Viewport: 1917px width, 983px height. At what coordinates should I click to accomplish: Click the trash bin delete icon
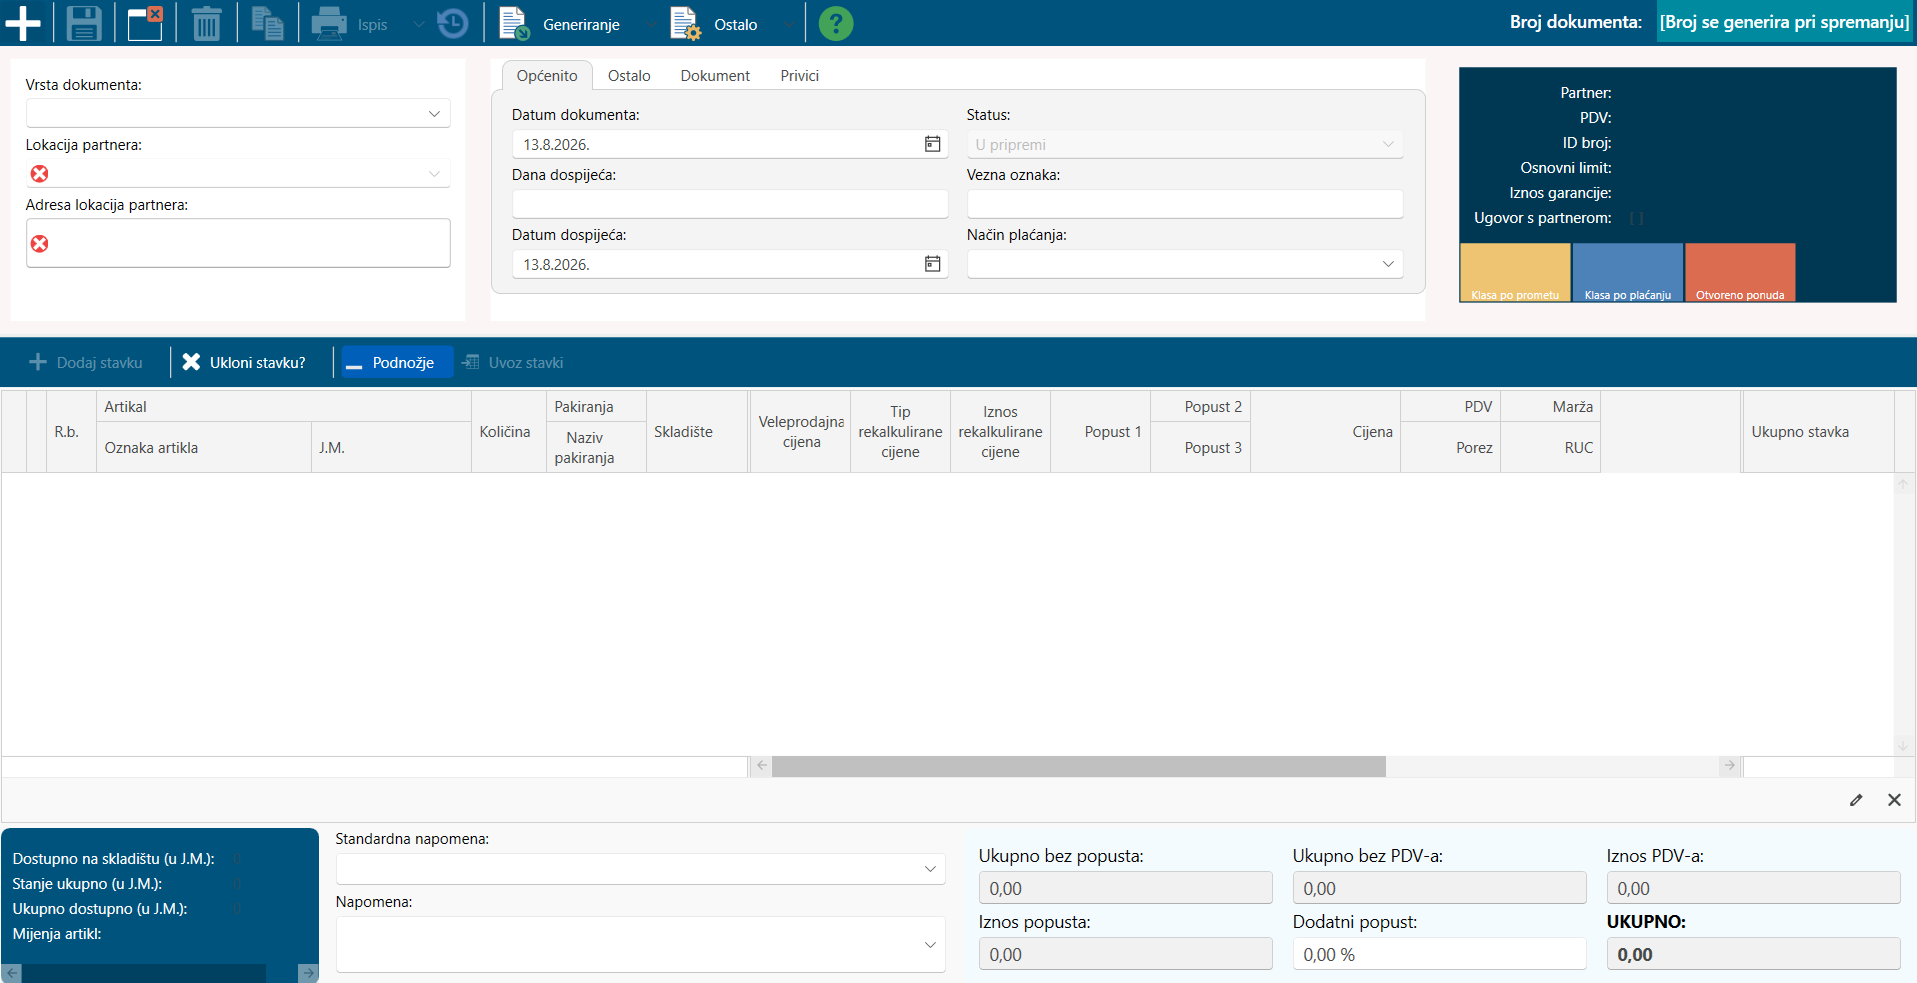206,23
